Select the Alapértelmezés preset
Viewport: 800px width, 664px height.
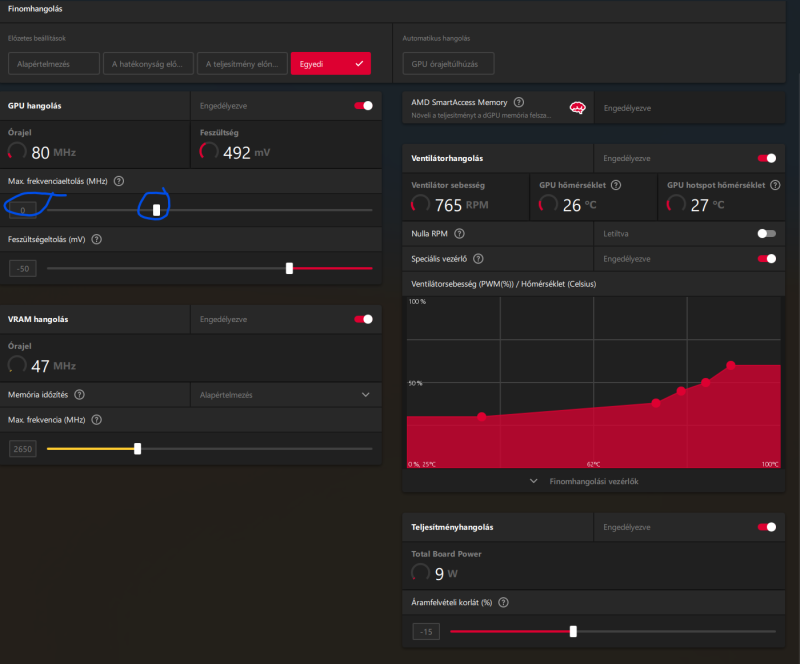tap(54, 64)
